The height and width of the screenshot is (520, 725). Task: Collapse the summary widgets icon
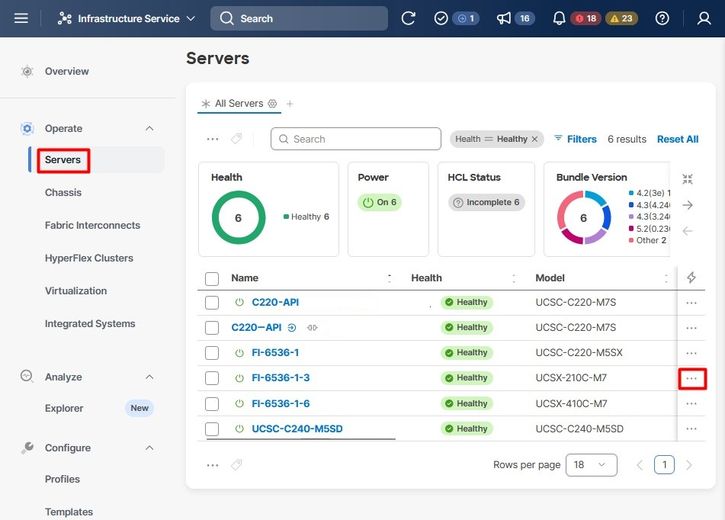click(x=688, y=179)
